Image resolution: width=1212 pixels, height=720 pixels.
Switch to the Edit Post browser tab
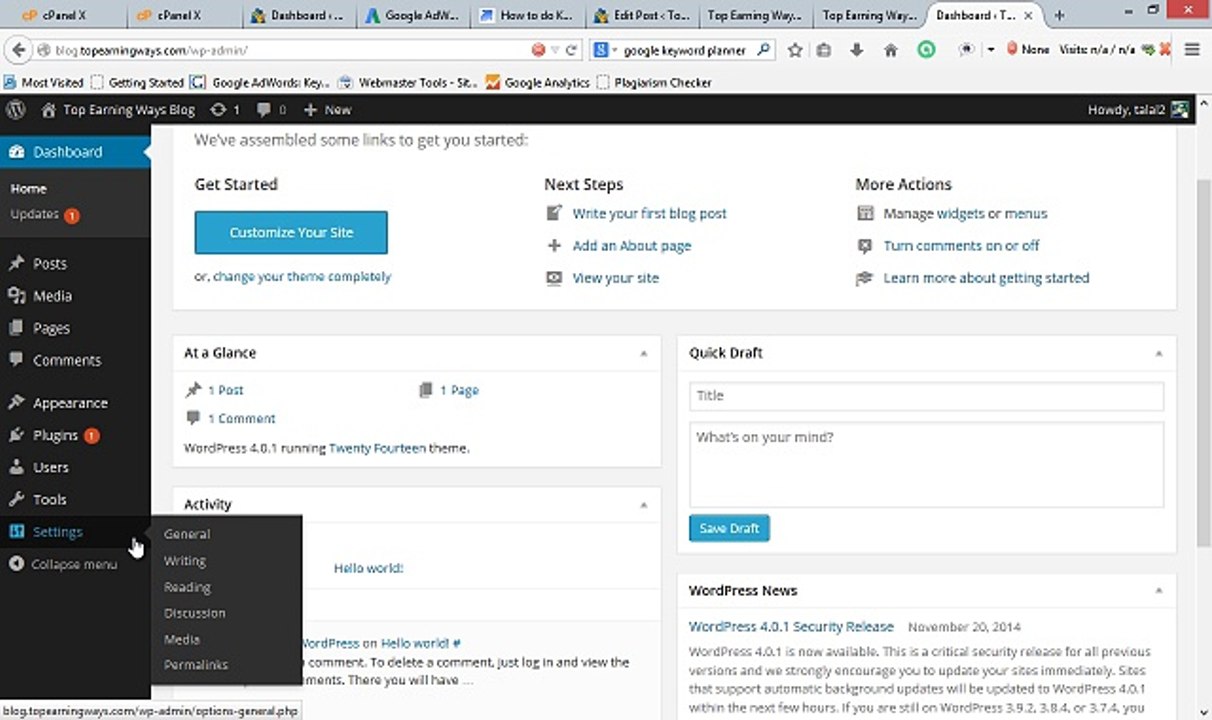pos(640,15)
